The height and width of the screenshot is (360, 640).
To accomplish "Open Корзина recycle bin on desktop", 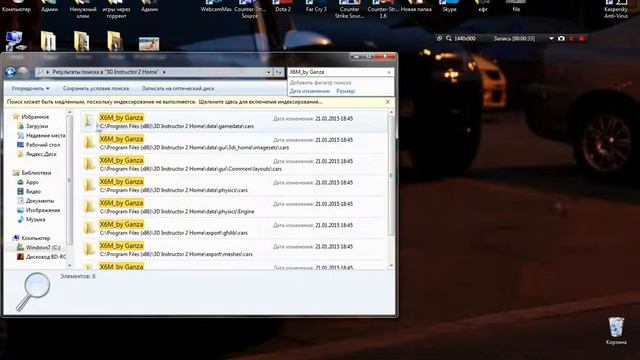I will (x=616, y=330).
